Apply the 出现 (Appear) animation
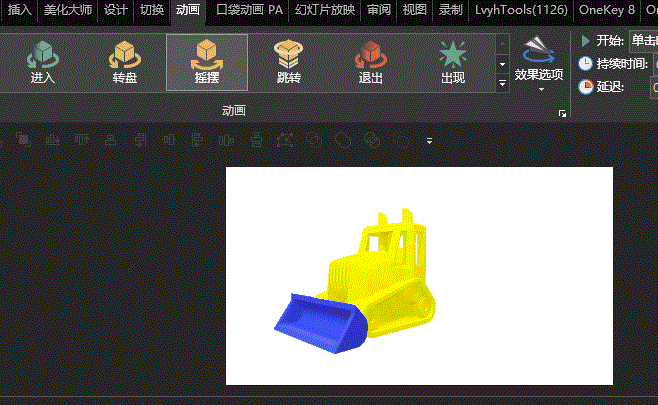Screen dimensions: 658x405 click(x=452, y=62)
